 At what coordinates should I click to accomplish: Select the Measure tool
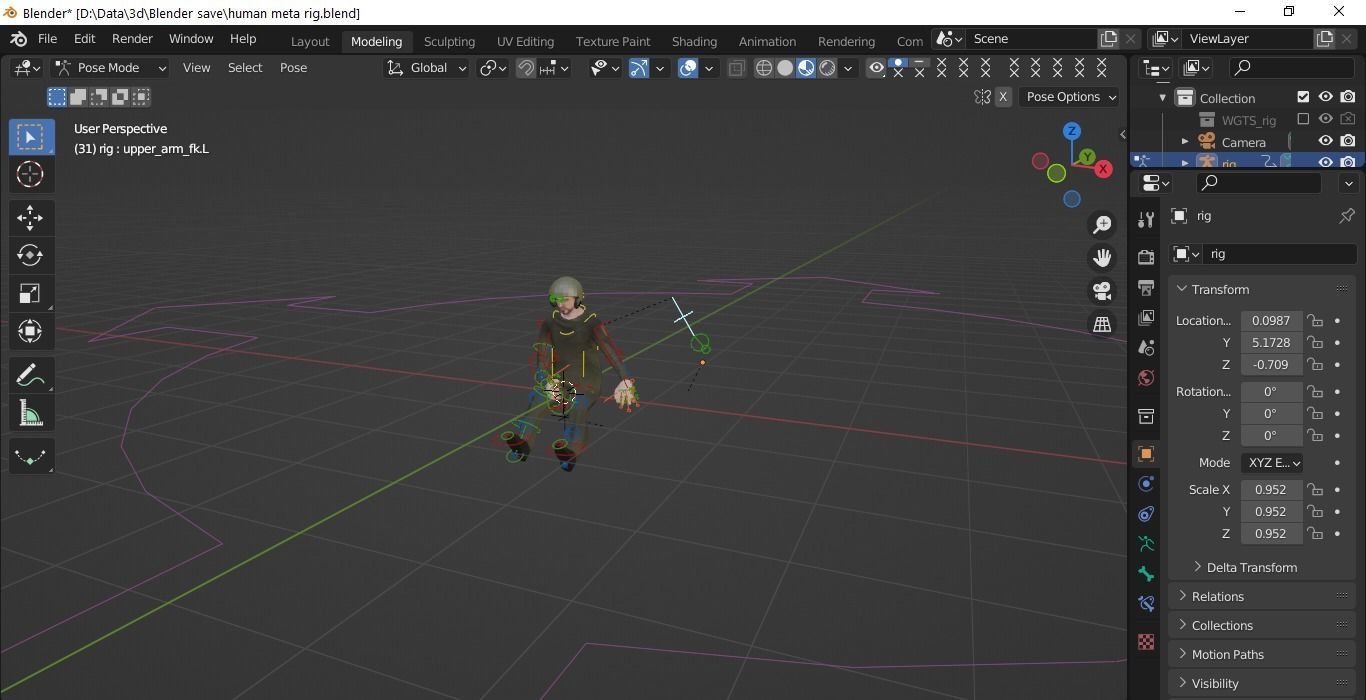pyautogui.click(x=30, y=413)
